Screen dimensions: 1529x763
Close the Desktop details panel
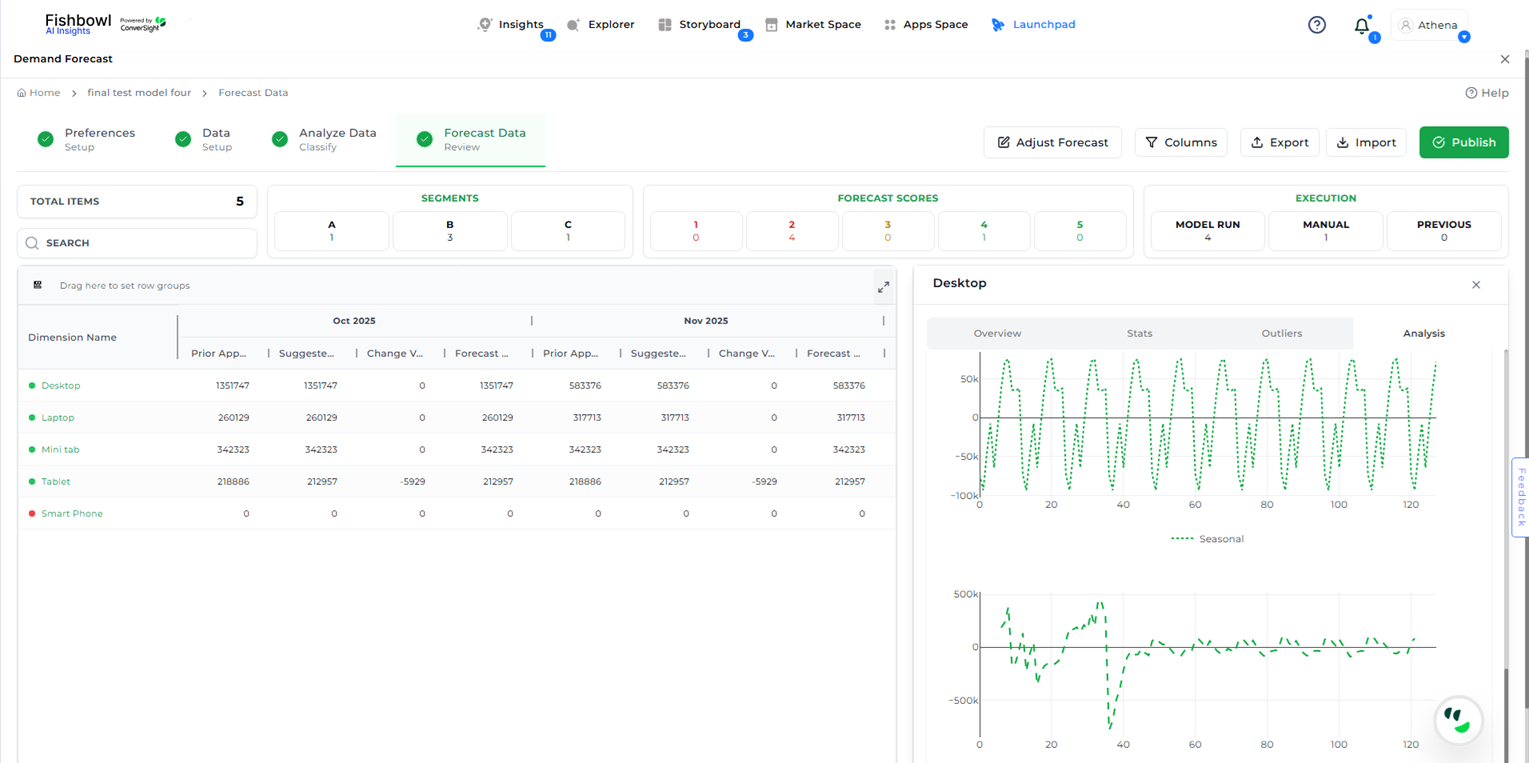(x=1475, y=285)
